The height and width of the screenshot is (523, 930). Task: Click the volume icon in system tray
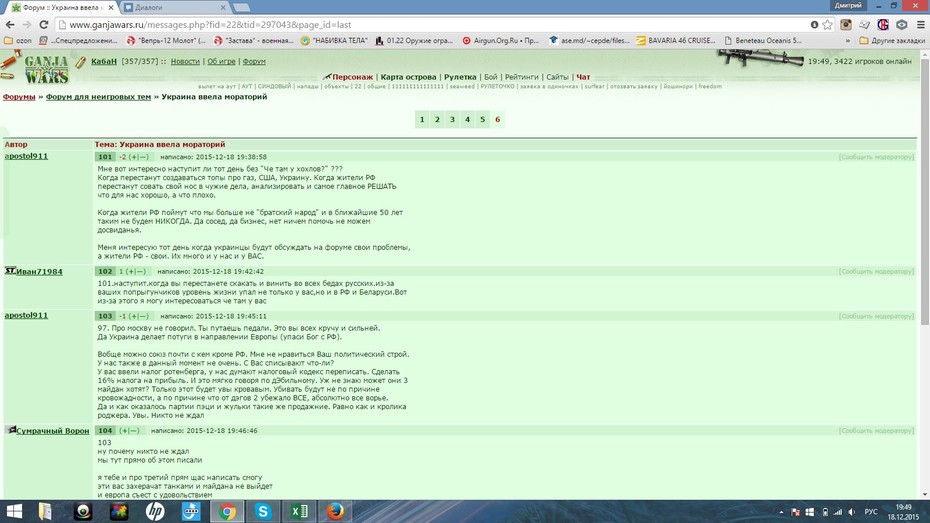[852, 512]
